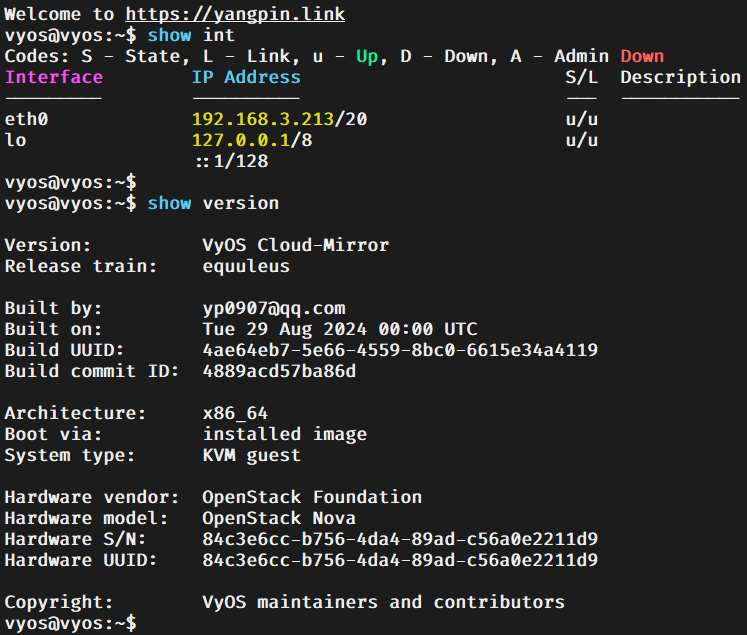747x635 pixels.
Task: Open the https://yangpin.link link
Action: 235,14
